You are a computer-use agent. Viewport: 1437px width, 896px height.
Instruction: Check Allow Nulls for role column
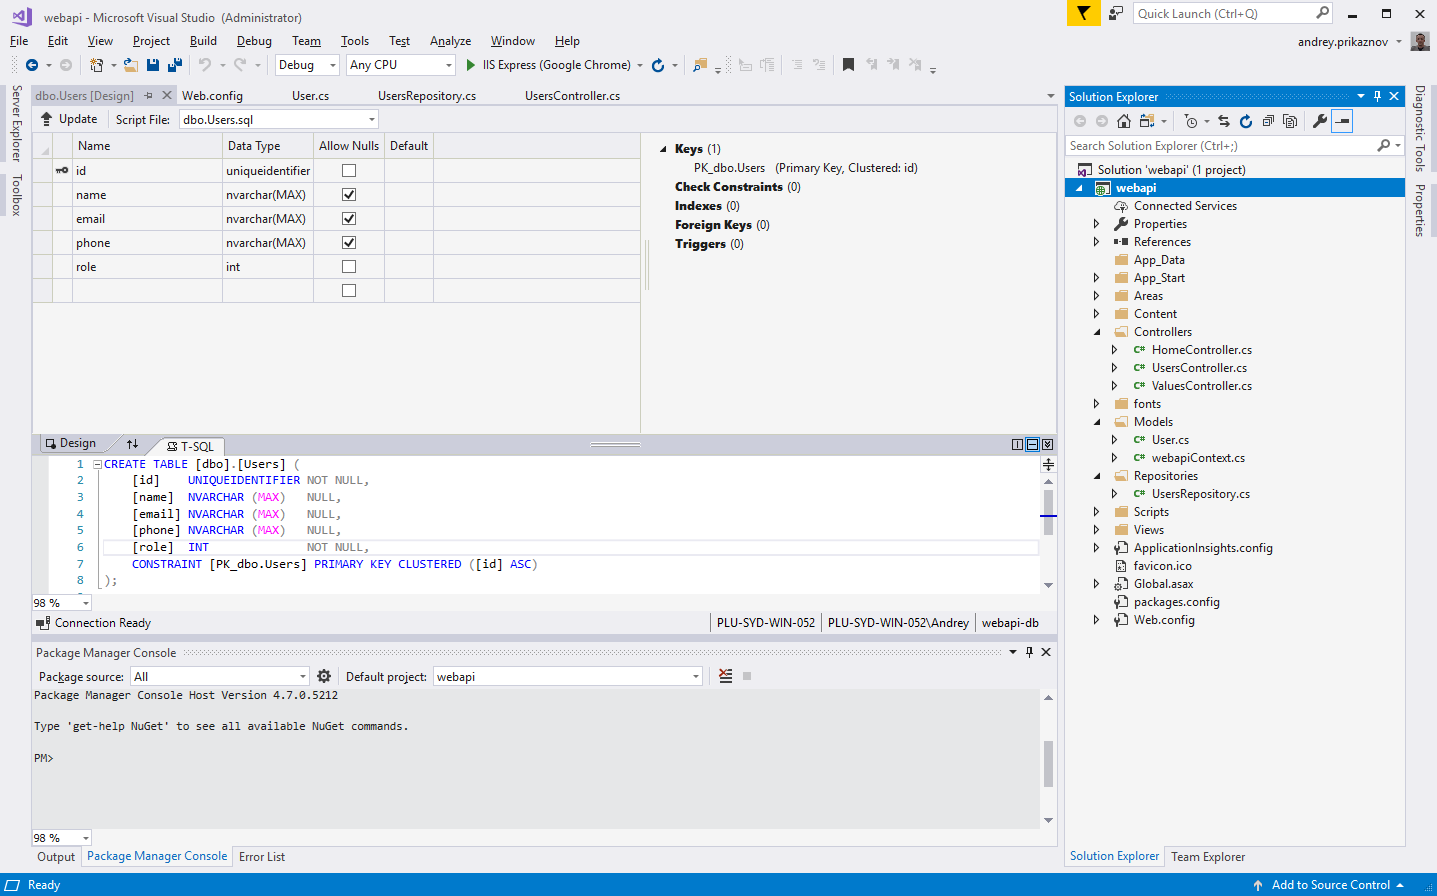(349, 267)
